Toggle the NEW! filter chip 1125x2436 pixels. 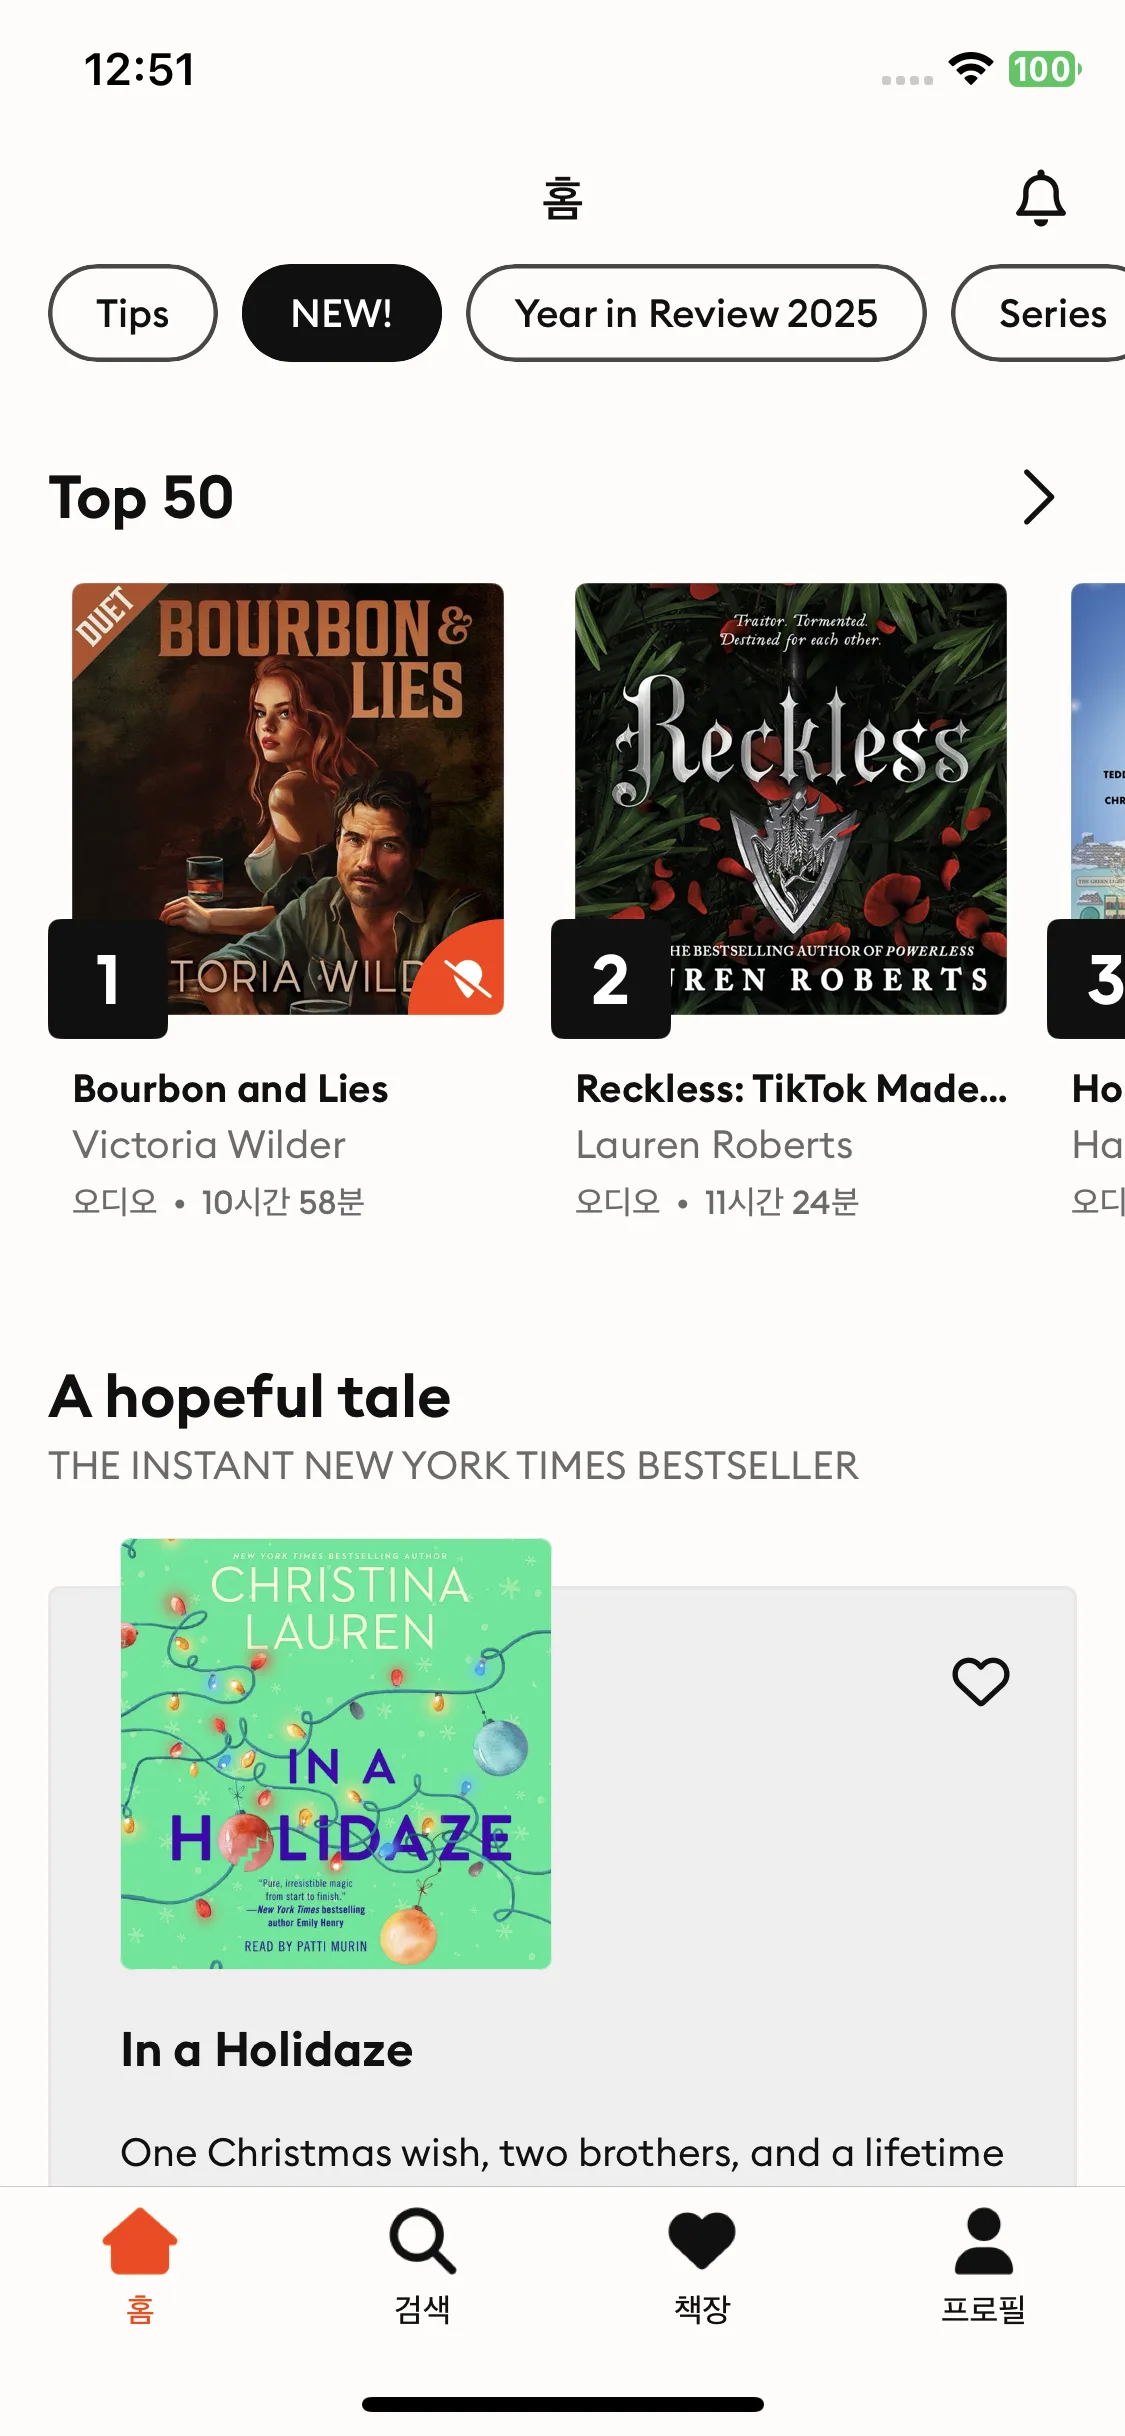click(x=342, y=313)
